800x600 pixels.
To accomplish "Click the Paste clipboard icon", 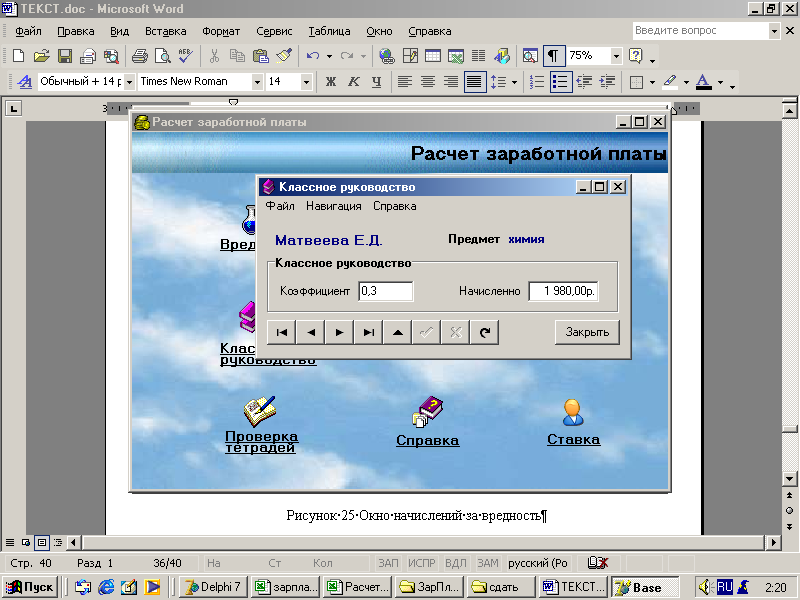I will point(261,56).
